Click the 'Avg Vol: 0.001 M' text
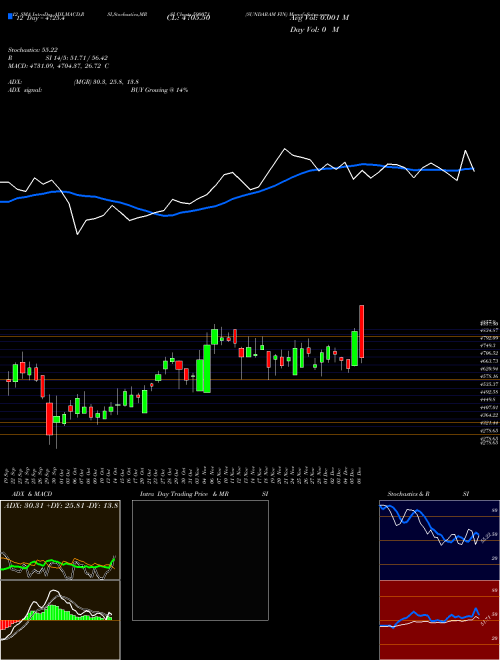 point(319,18)
